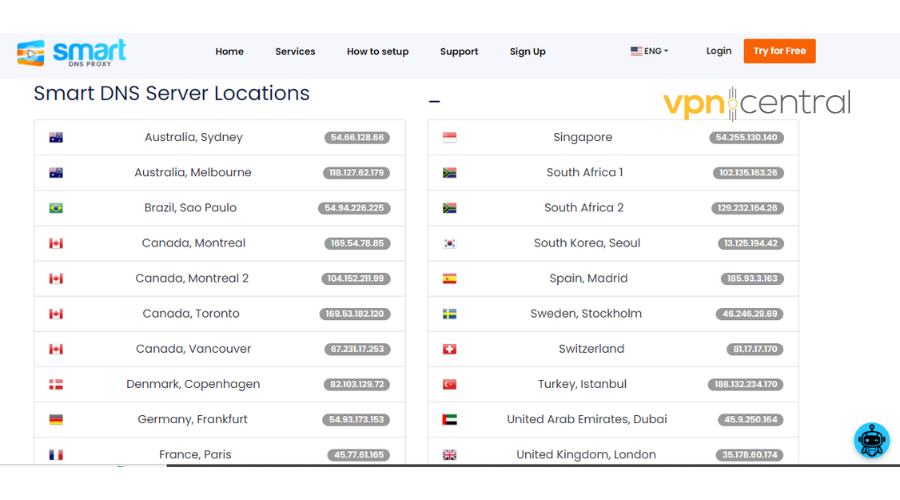Select IP address 102.135.163.26
Image resolution: width=900 pixels, height=500 pixels.
(x=748, y=173)
